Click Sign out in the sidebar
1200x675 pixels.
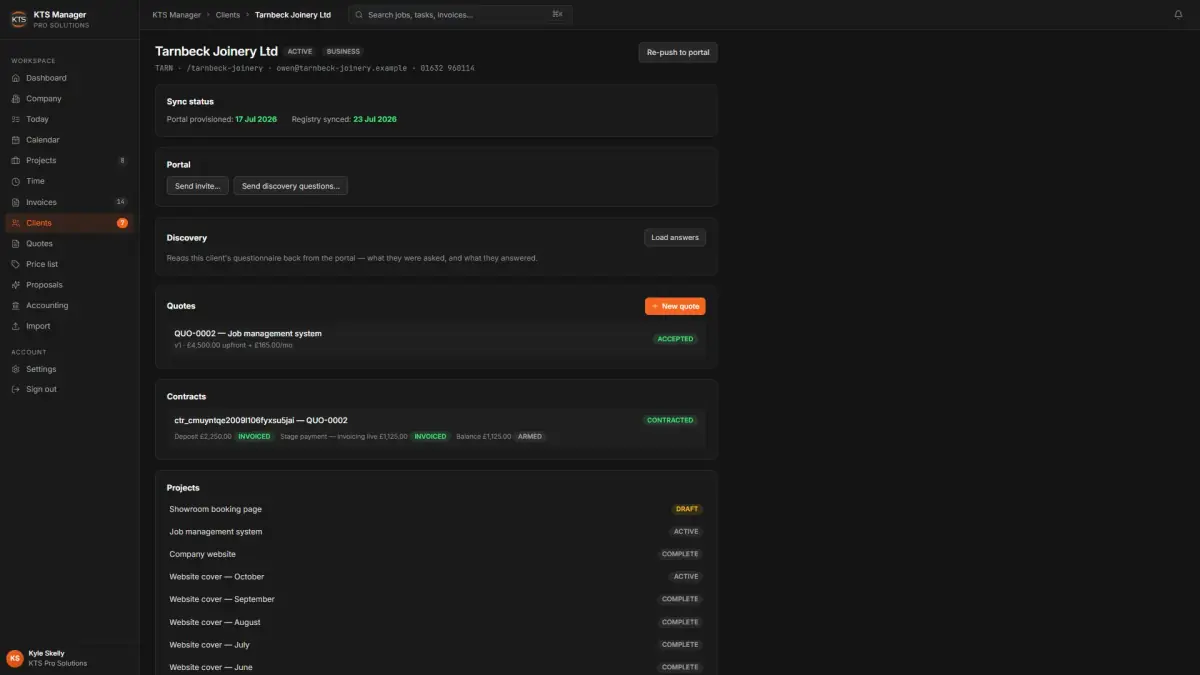click(x=69, y=389)
